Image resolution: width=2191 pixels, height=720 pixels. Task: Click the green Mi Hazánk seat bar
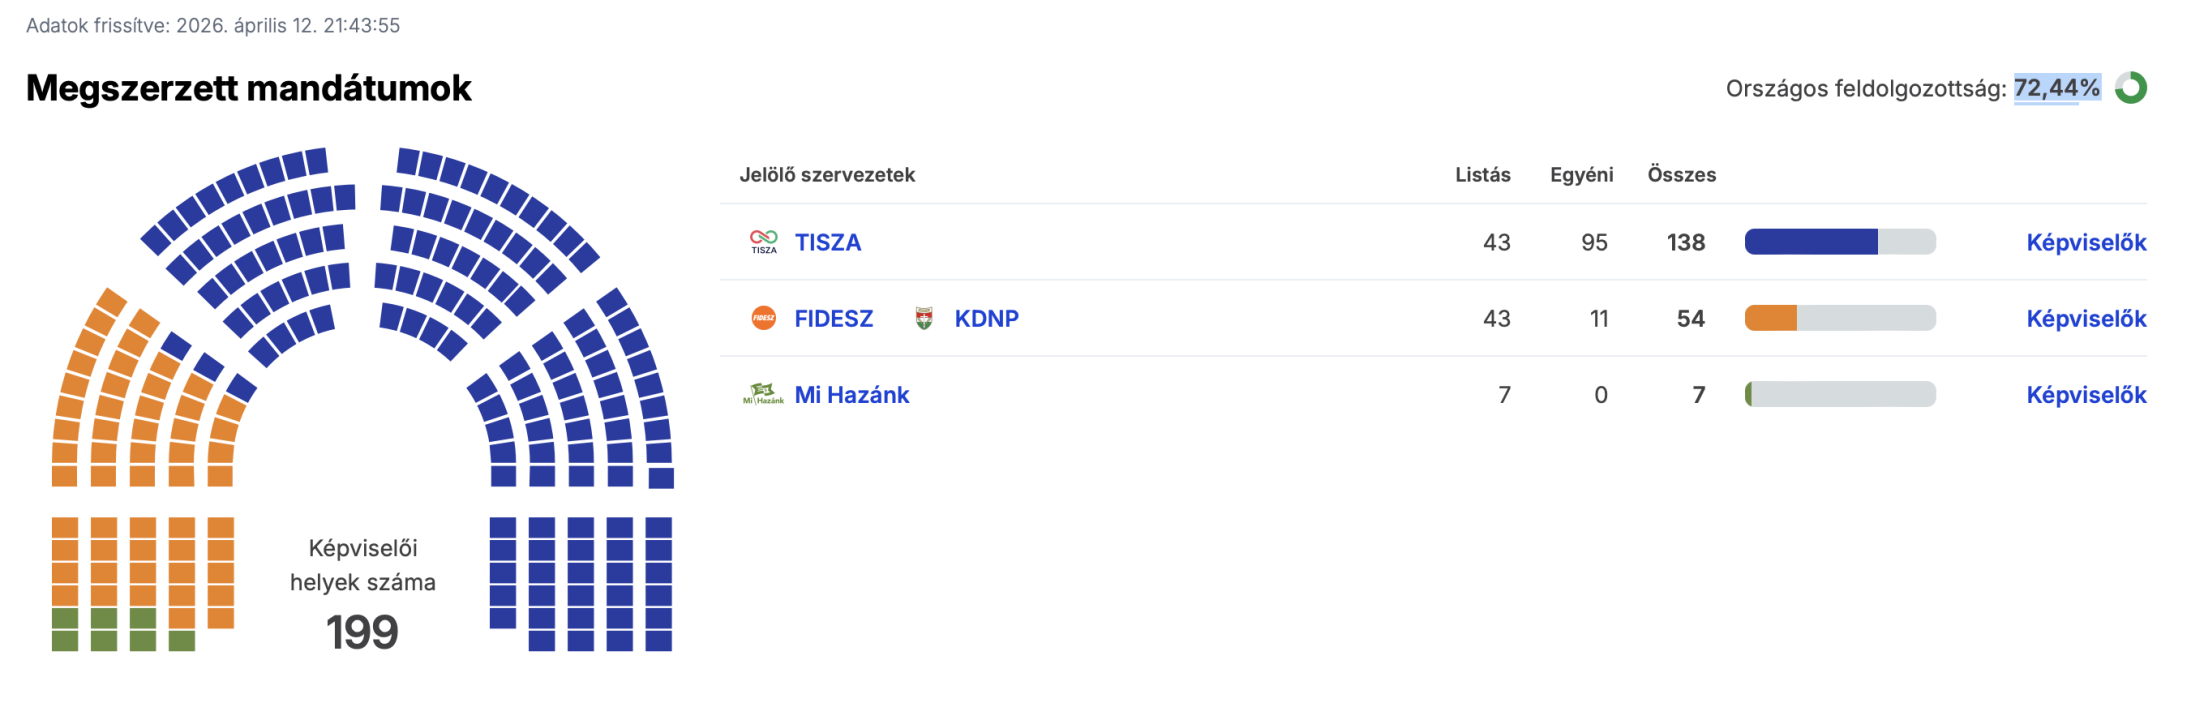[x=1749, y=394]
